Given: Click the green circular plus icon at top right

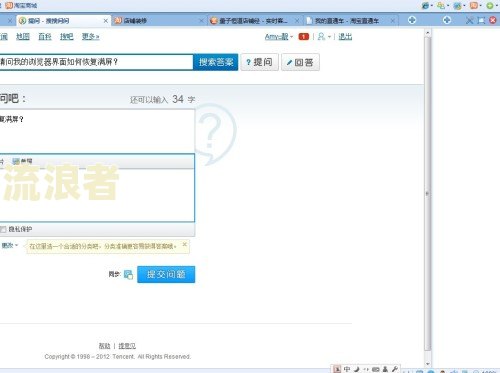Looking at the screenshot, I should [x=491, y=5].
